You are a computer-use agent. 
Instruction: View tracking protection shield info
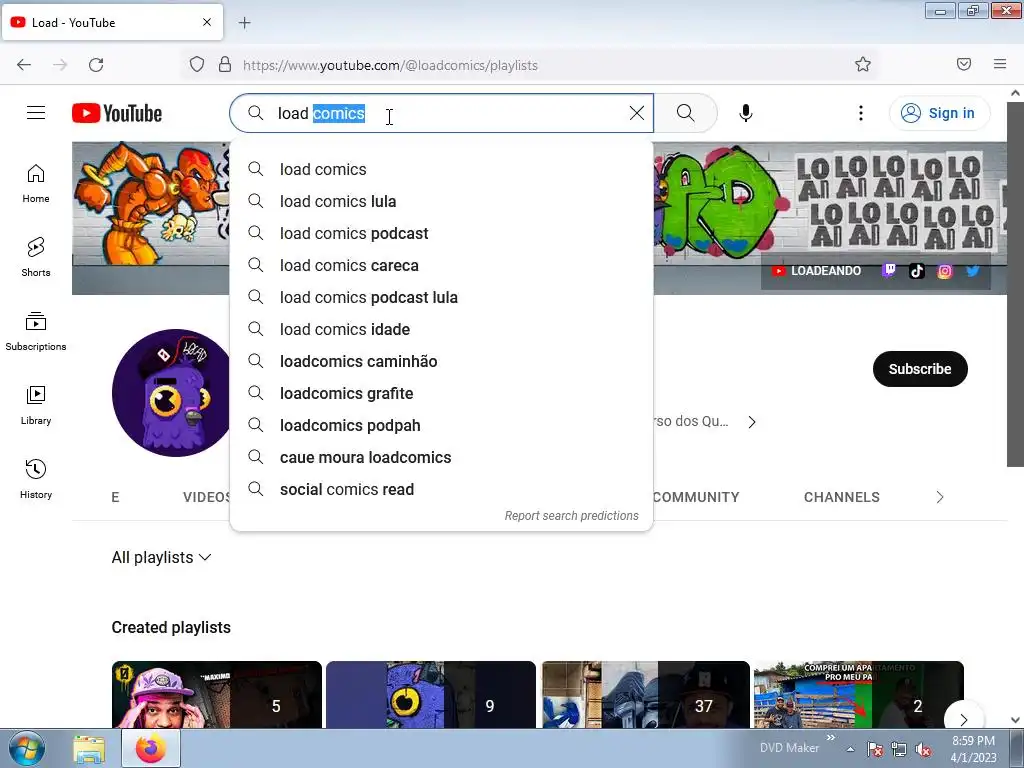pos(197,64)
